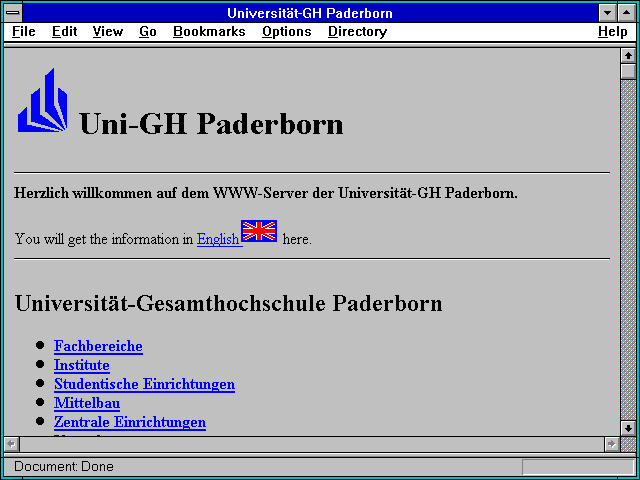Click the horizontal scrollbar left arrow
The width and height of the screenshot is (640, 480).
[12, 444]
